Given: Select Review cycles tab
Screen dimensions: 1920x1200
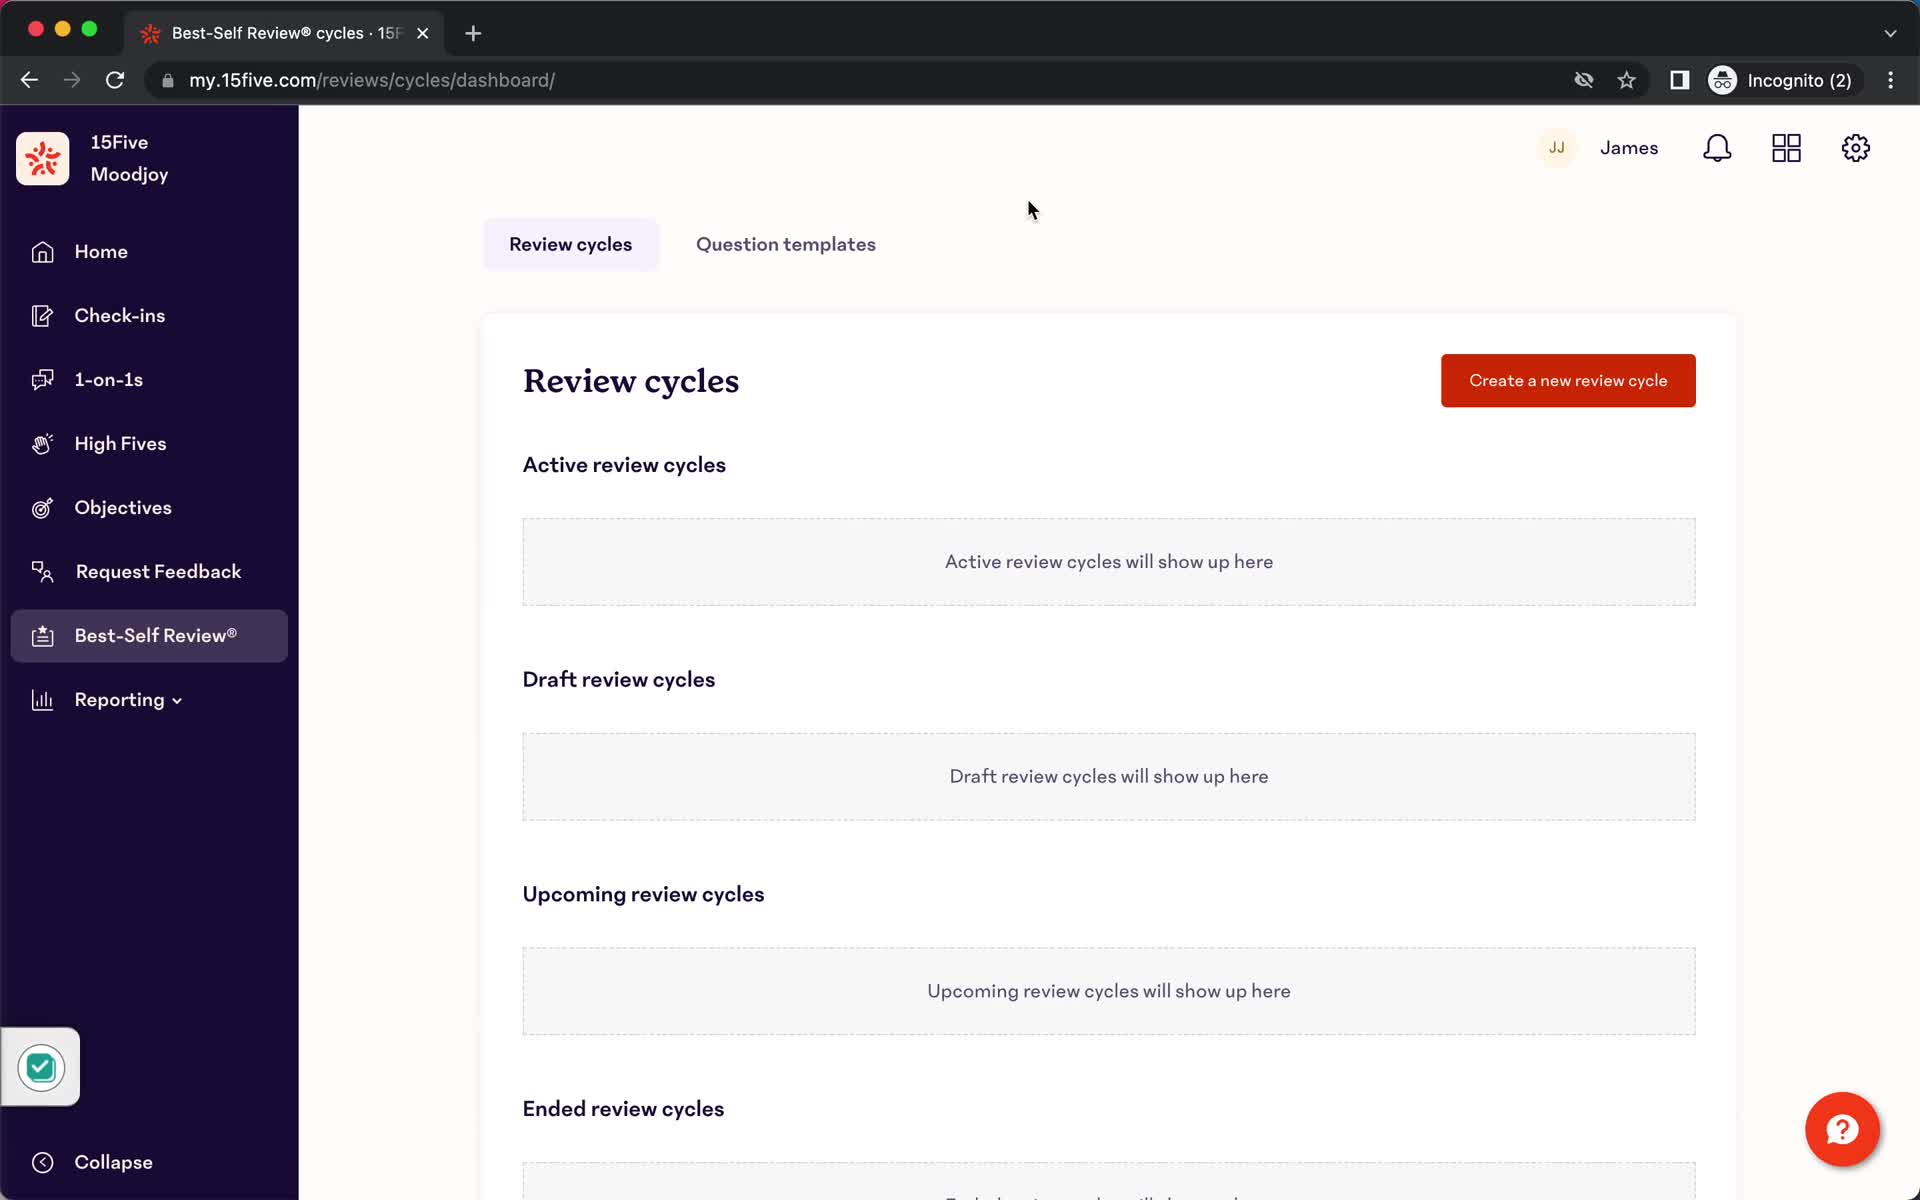Looking at the screenshot, I should click(570, 243).
